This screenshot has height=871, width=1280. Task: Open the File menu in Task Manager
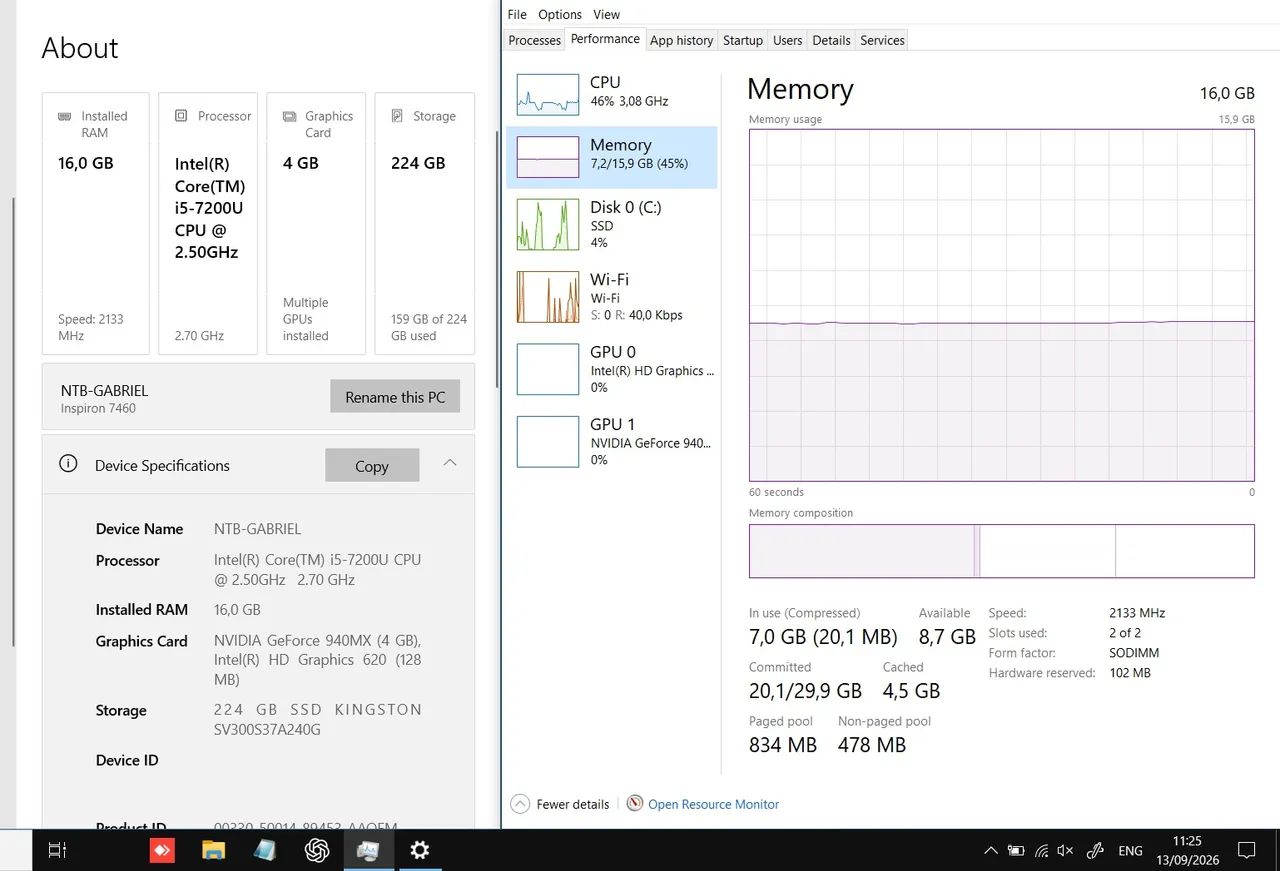point(517,14)
